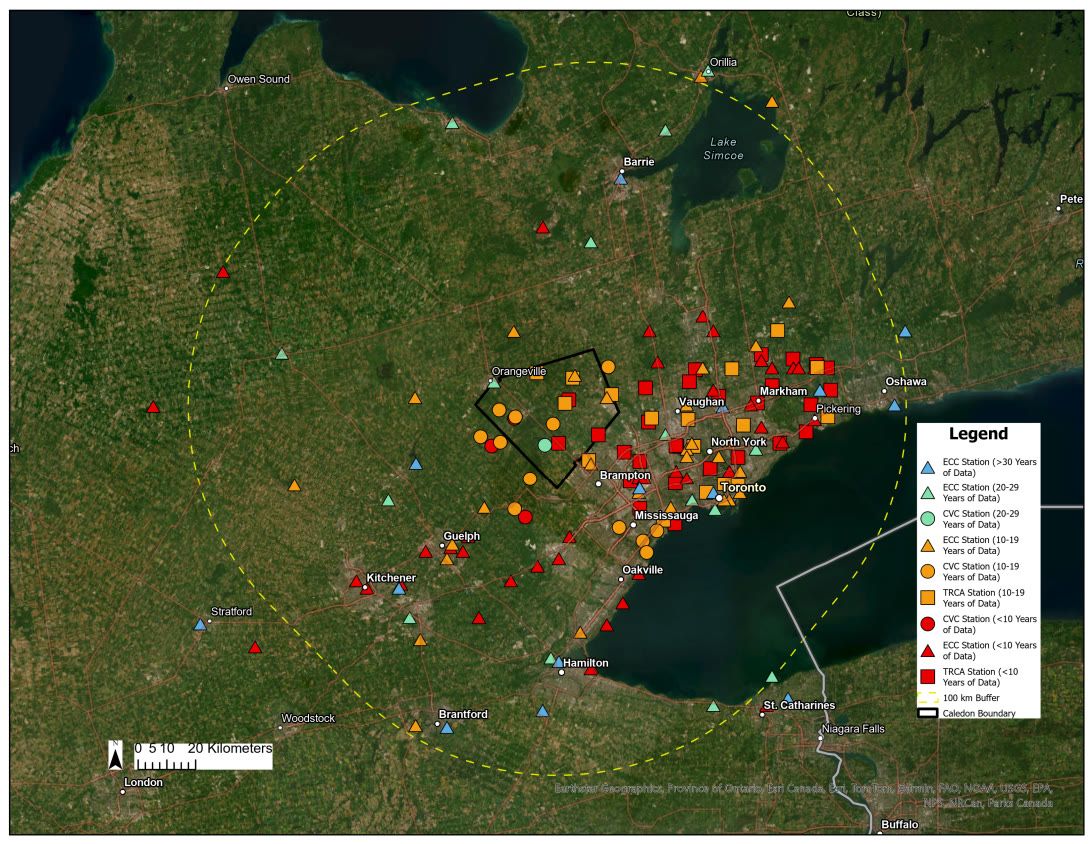The height and width of the screenshot is (844, 1092).
Task: Click the Stratford label
Action: click(x=231, y=611)
